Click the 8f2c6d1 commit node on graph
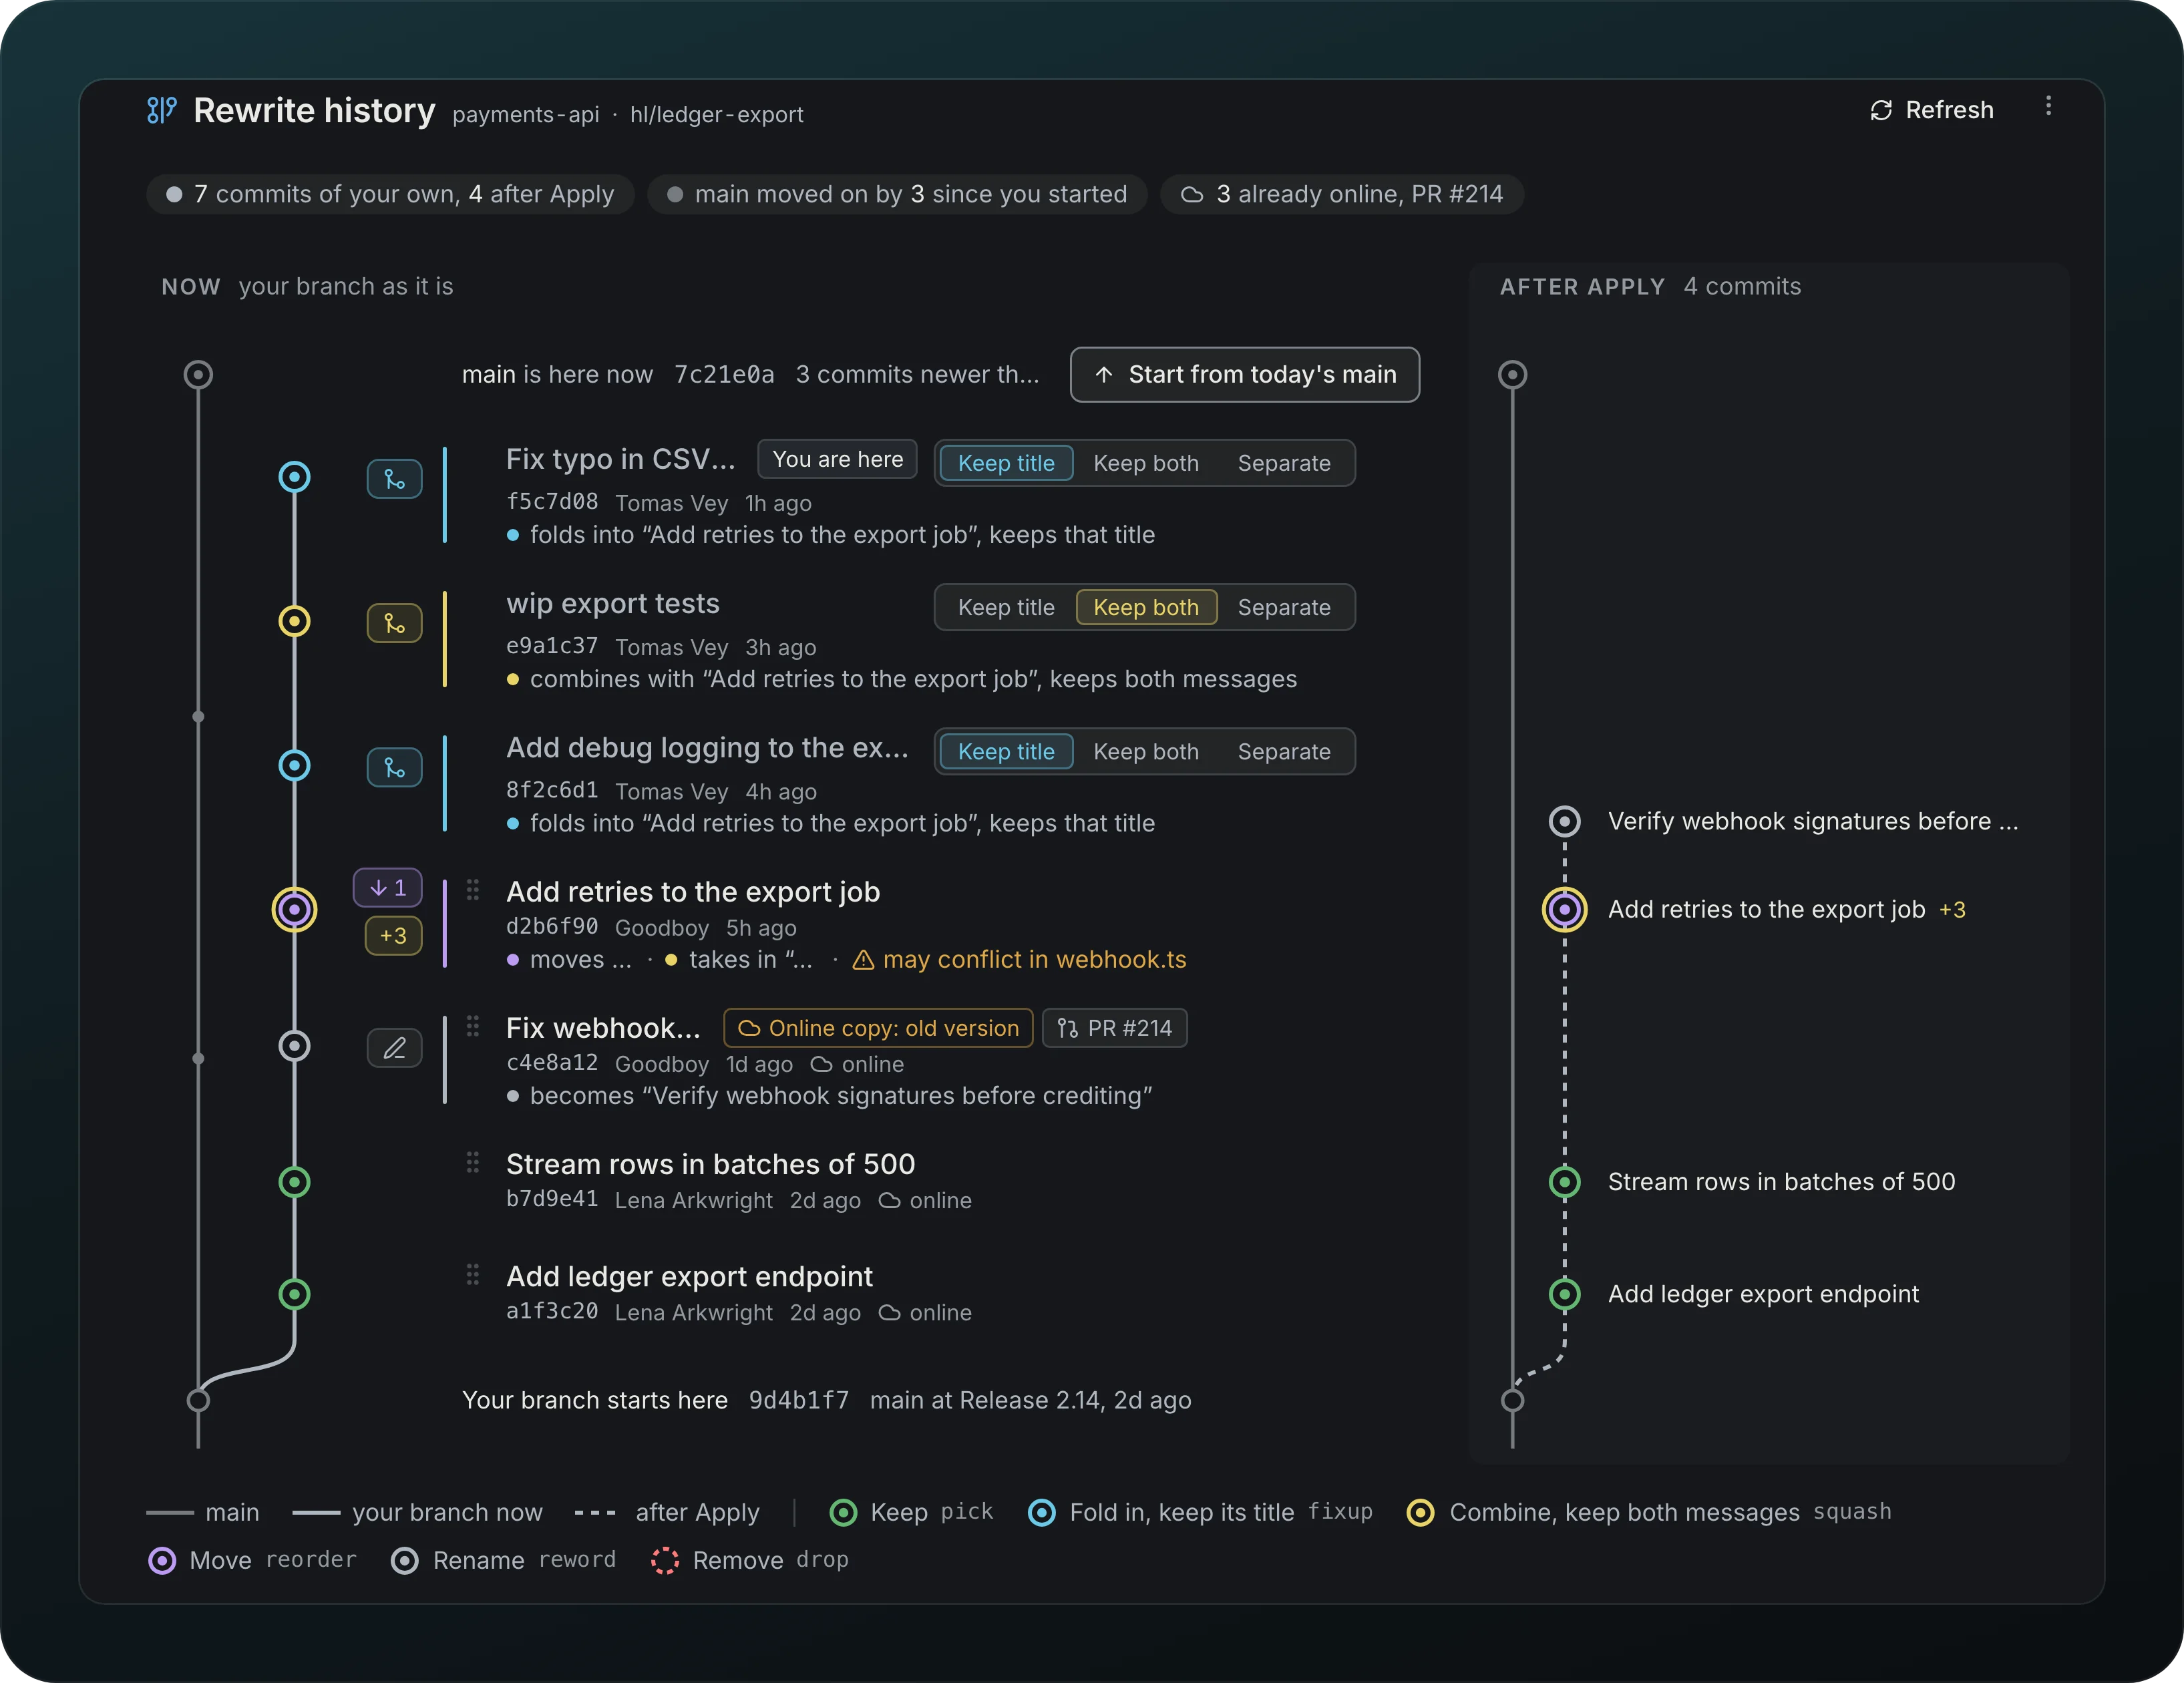Viewport: 2184px width, 1683px height. [294, 765]
